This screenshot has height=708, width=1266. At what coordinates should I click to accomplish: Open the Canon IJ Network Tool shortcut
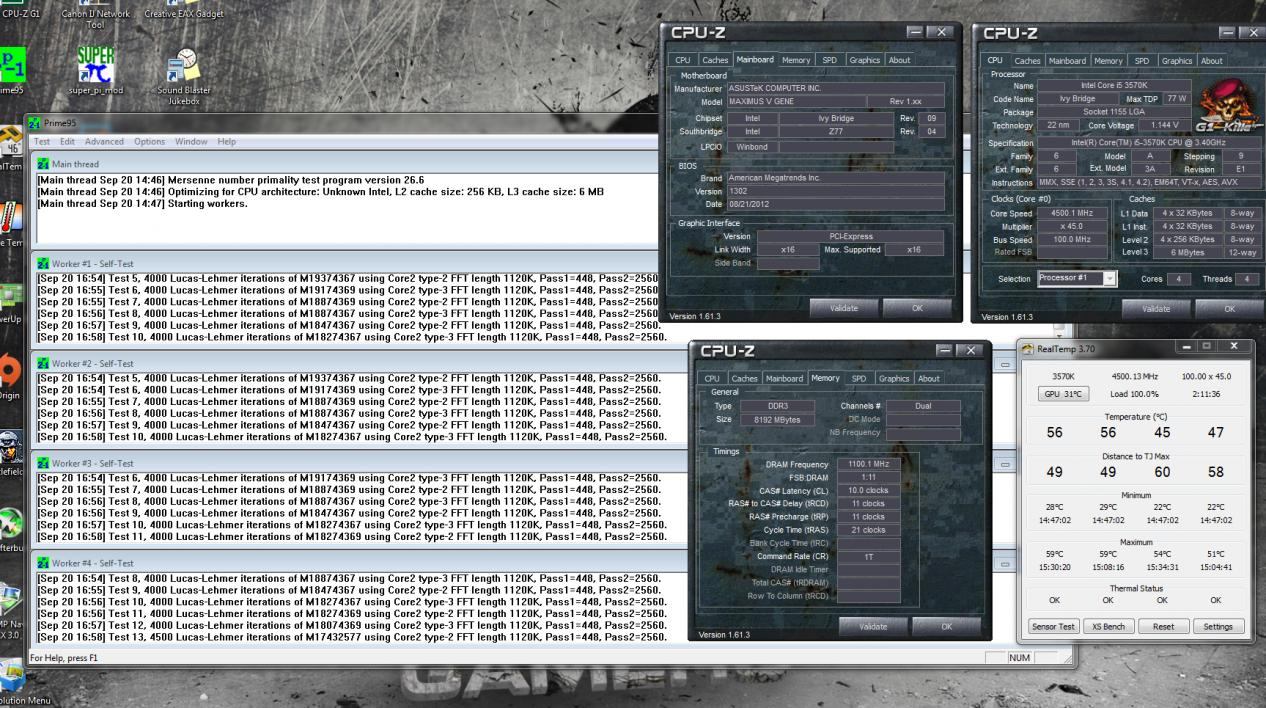[x=96, y=15]
